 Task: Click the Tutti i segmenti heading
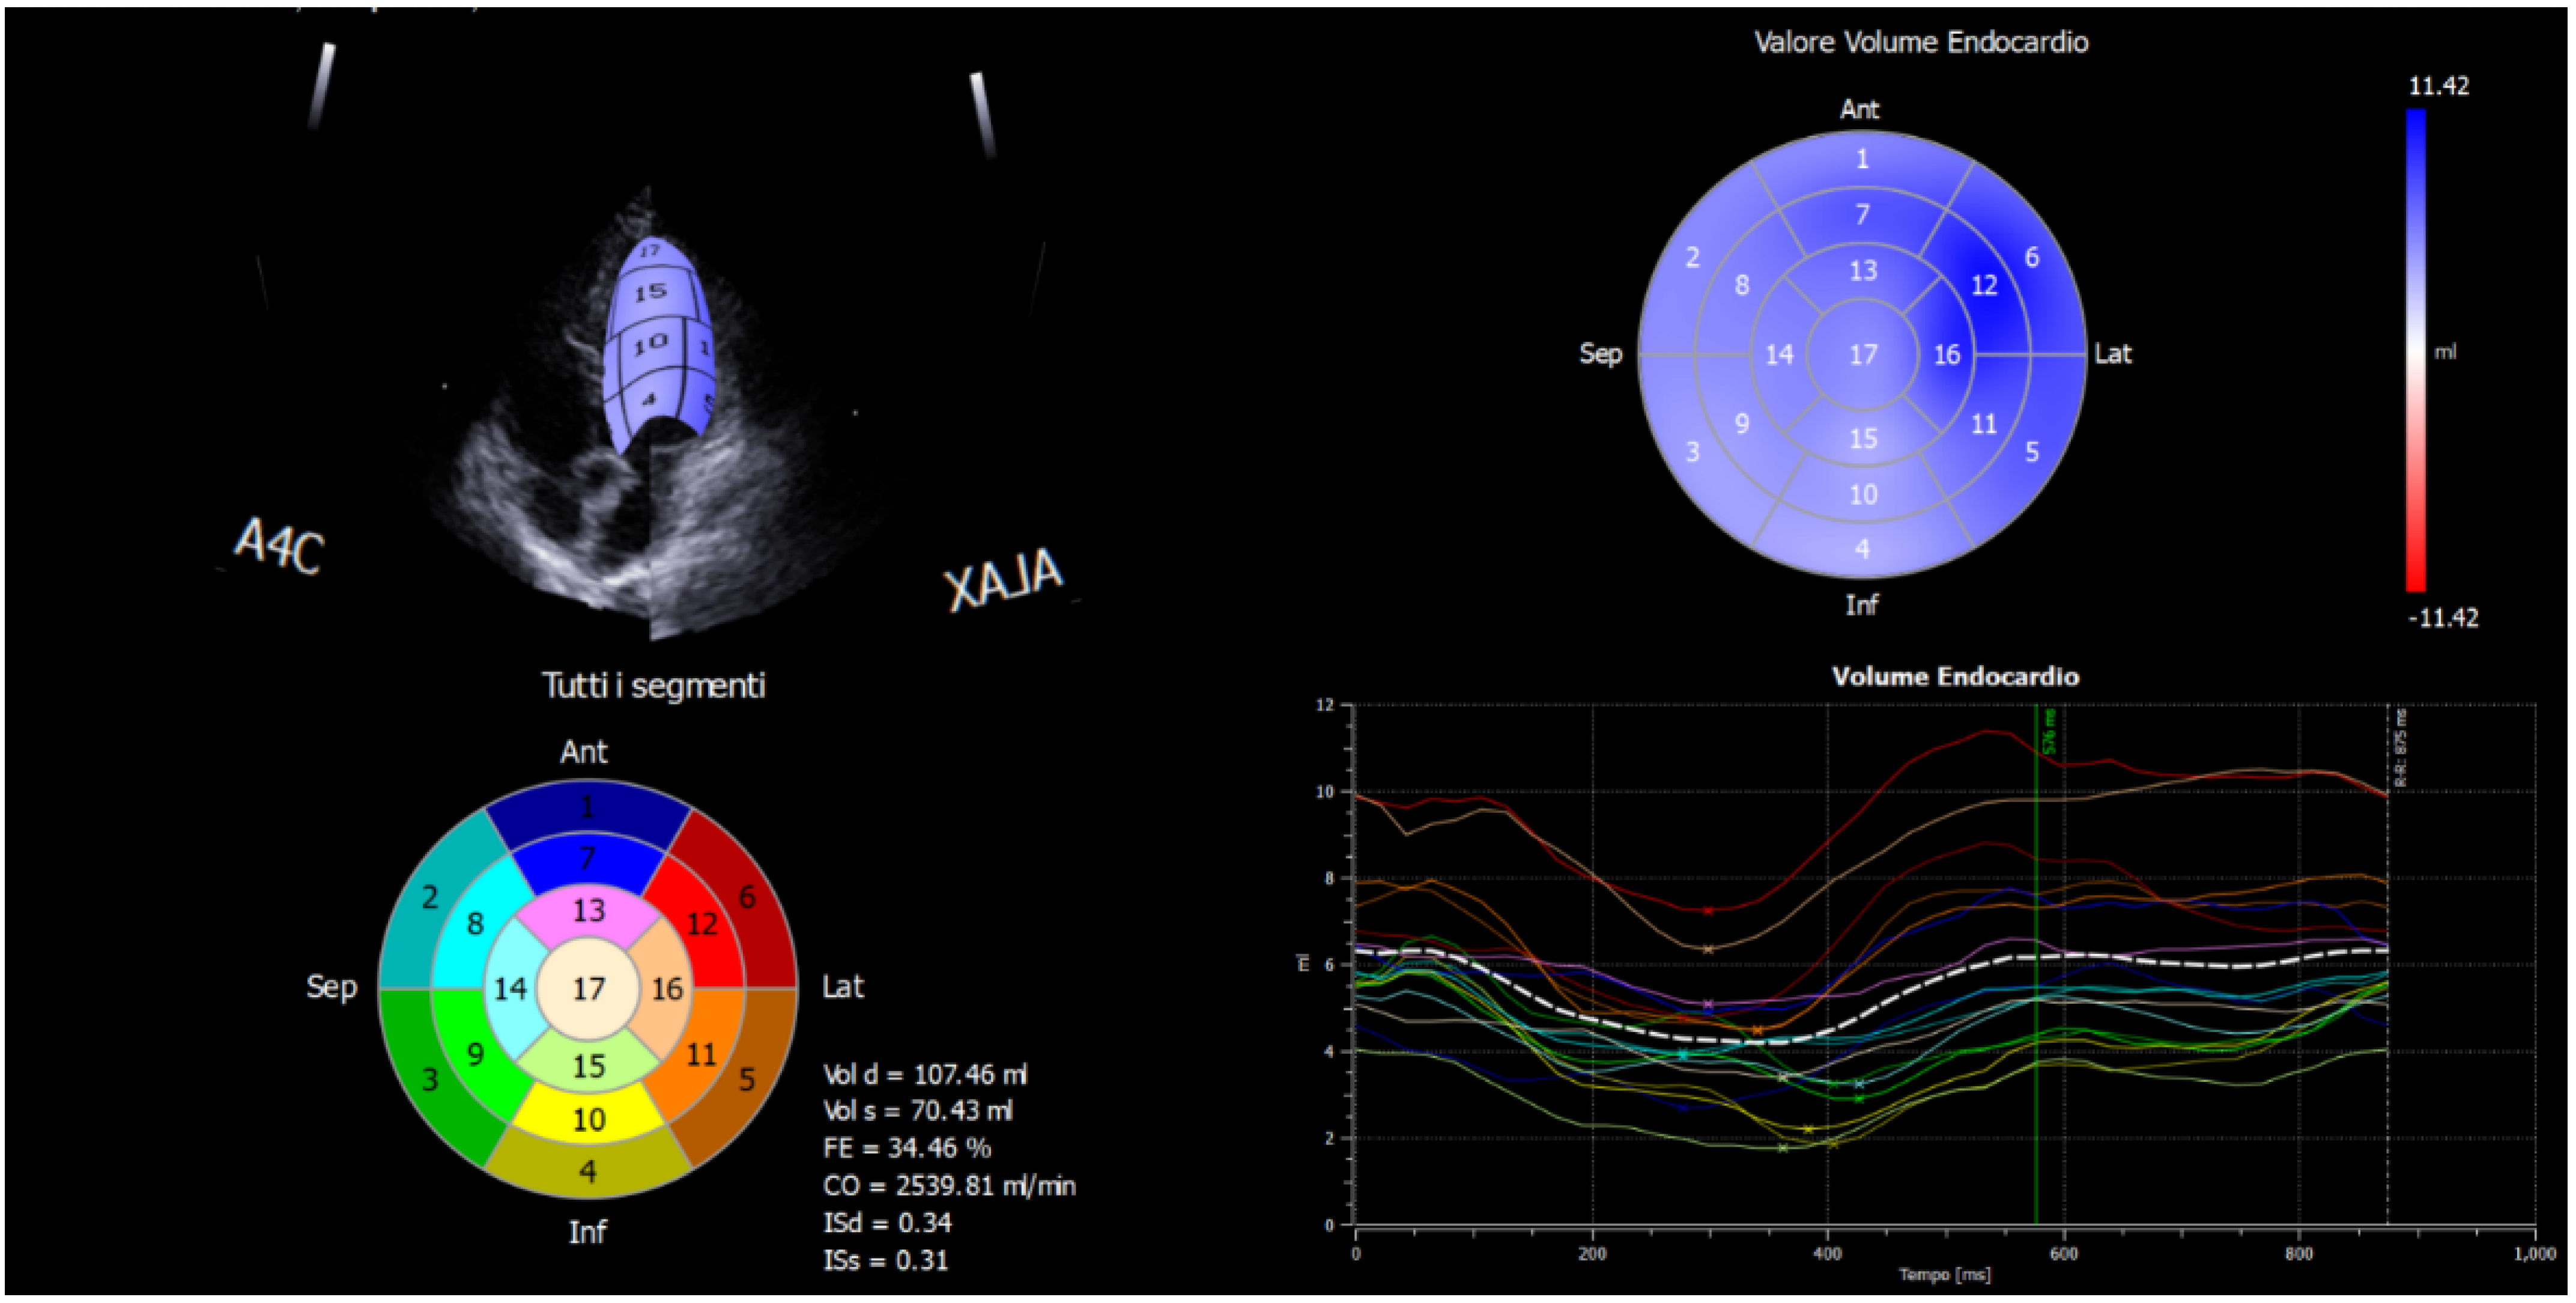point(653,686)
